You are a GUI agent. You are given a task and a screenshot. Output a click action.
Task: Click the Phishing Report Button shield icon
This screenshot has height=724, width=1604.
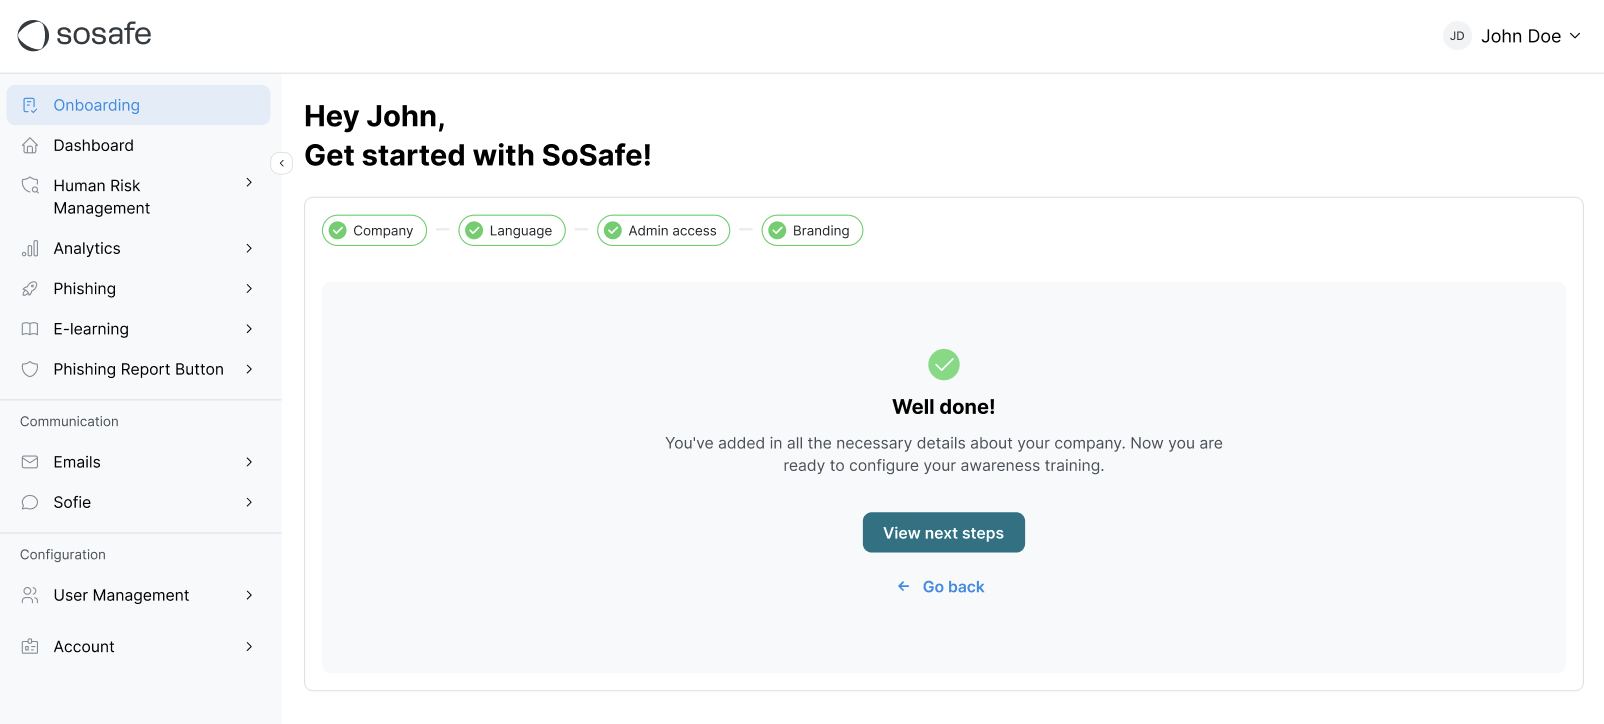(30, 369)
